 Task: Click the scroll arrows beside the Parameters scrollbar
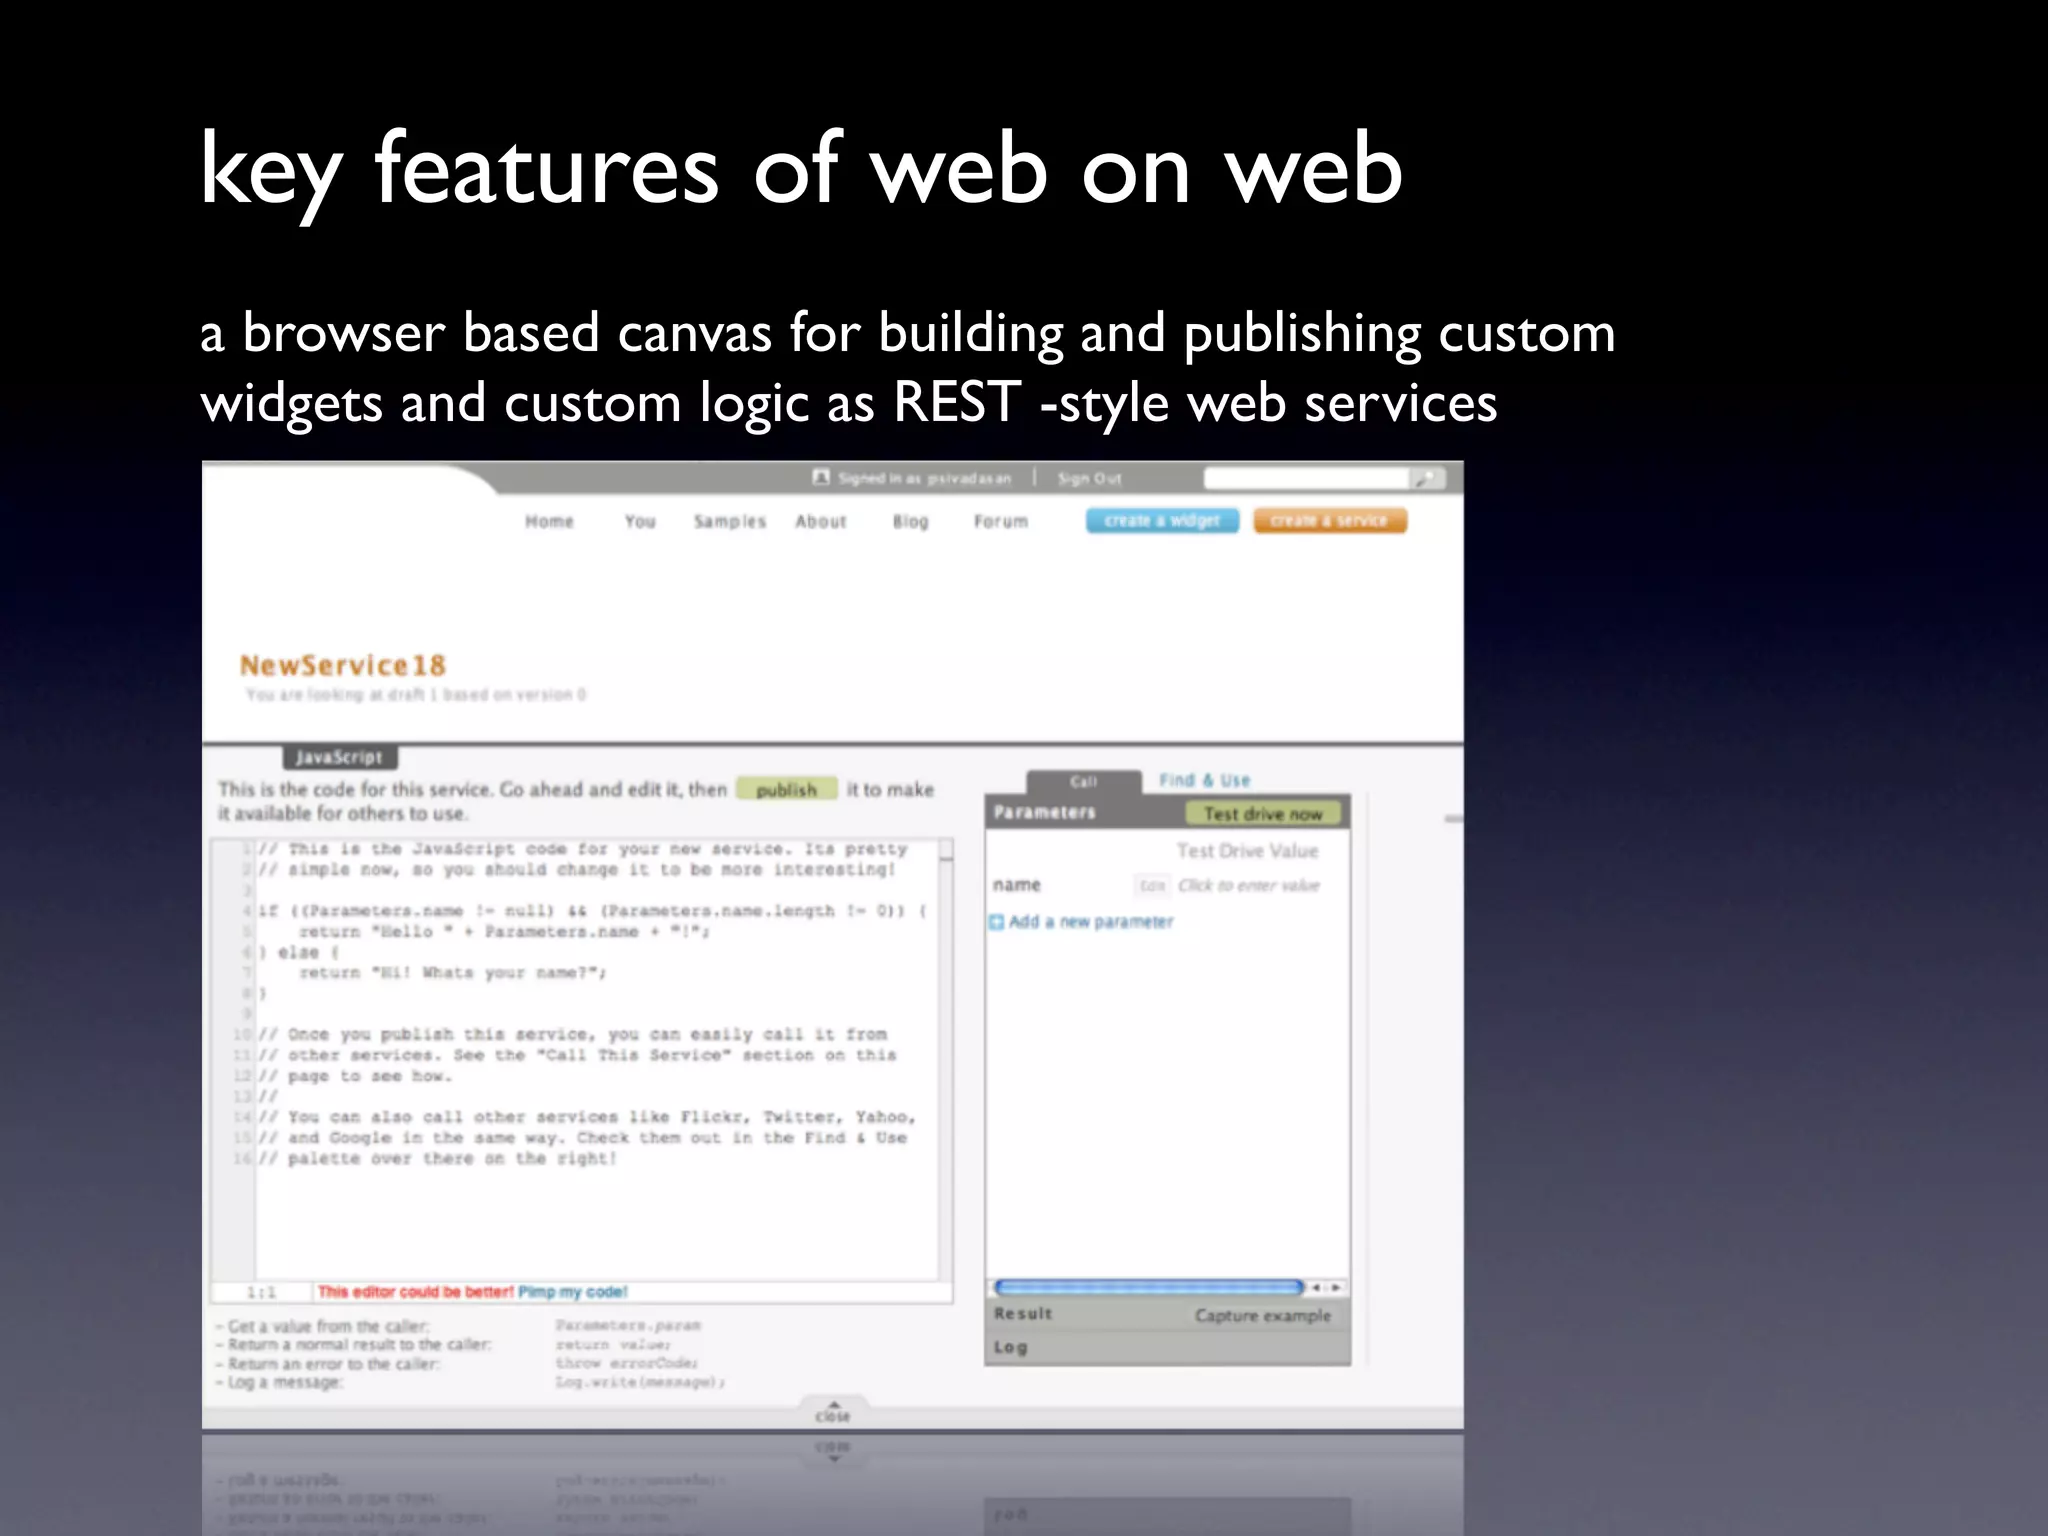coord(1327,1287)
